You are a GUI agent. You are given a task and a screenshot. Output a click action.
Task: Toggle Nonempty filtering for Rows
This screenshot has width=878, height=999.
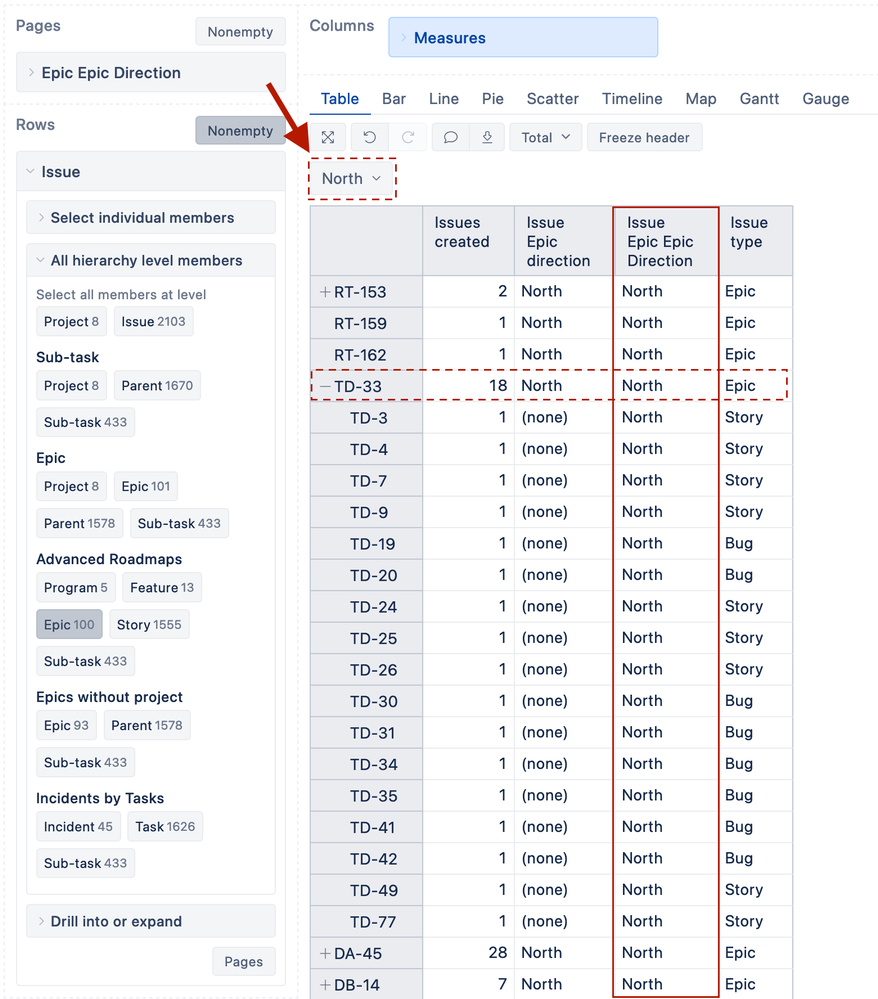pyautogui.click(x=240, y=130)
